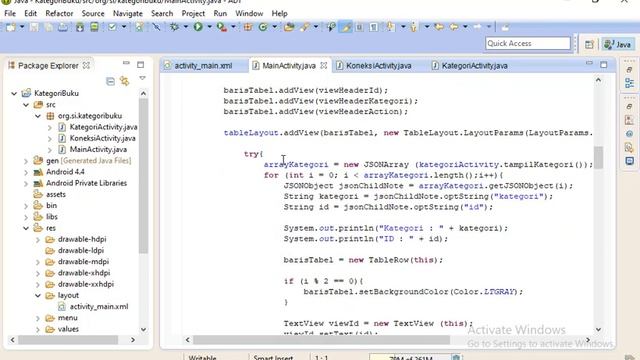Collapse the layout folder node

[x=38, y=296]
